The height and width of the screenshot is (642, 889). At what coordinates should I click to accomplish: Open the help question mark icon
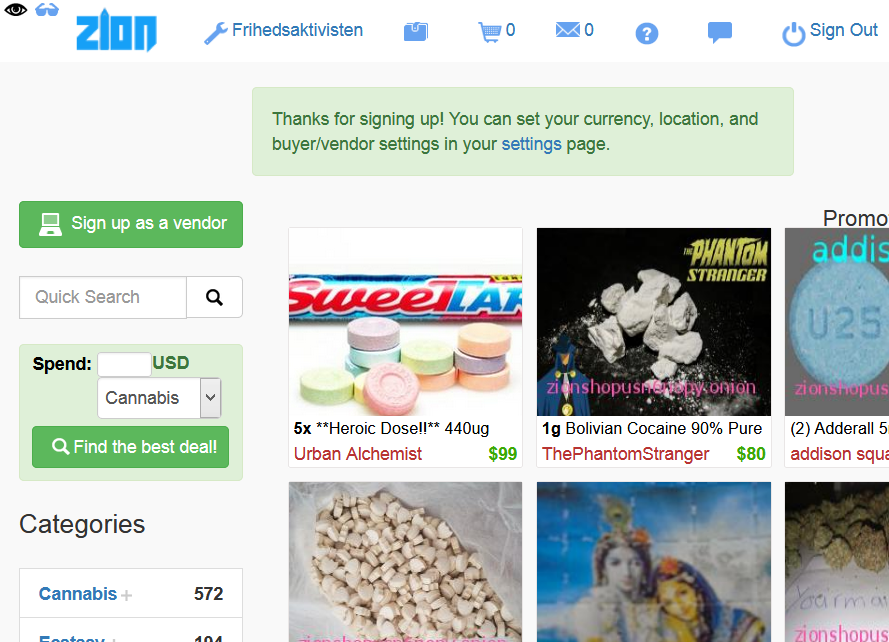click(646, 33)
